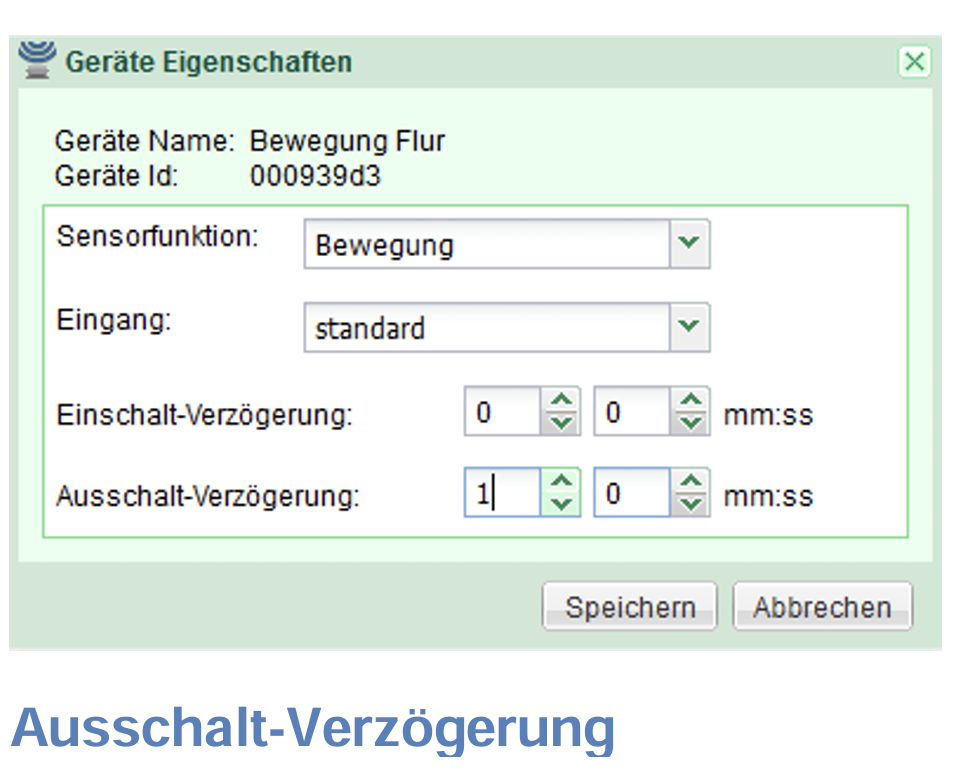Click the Ausschalt-Verzögerung seconds field
This screenshot has height=776, width=954.
coord(631,494)
